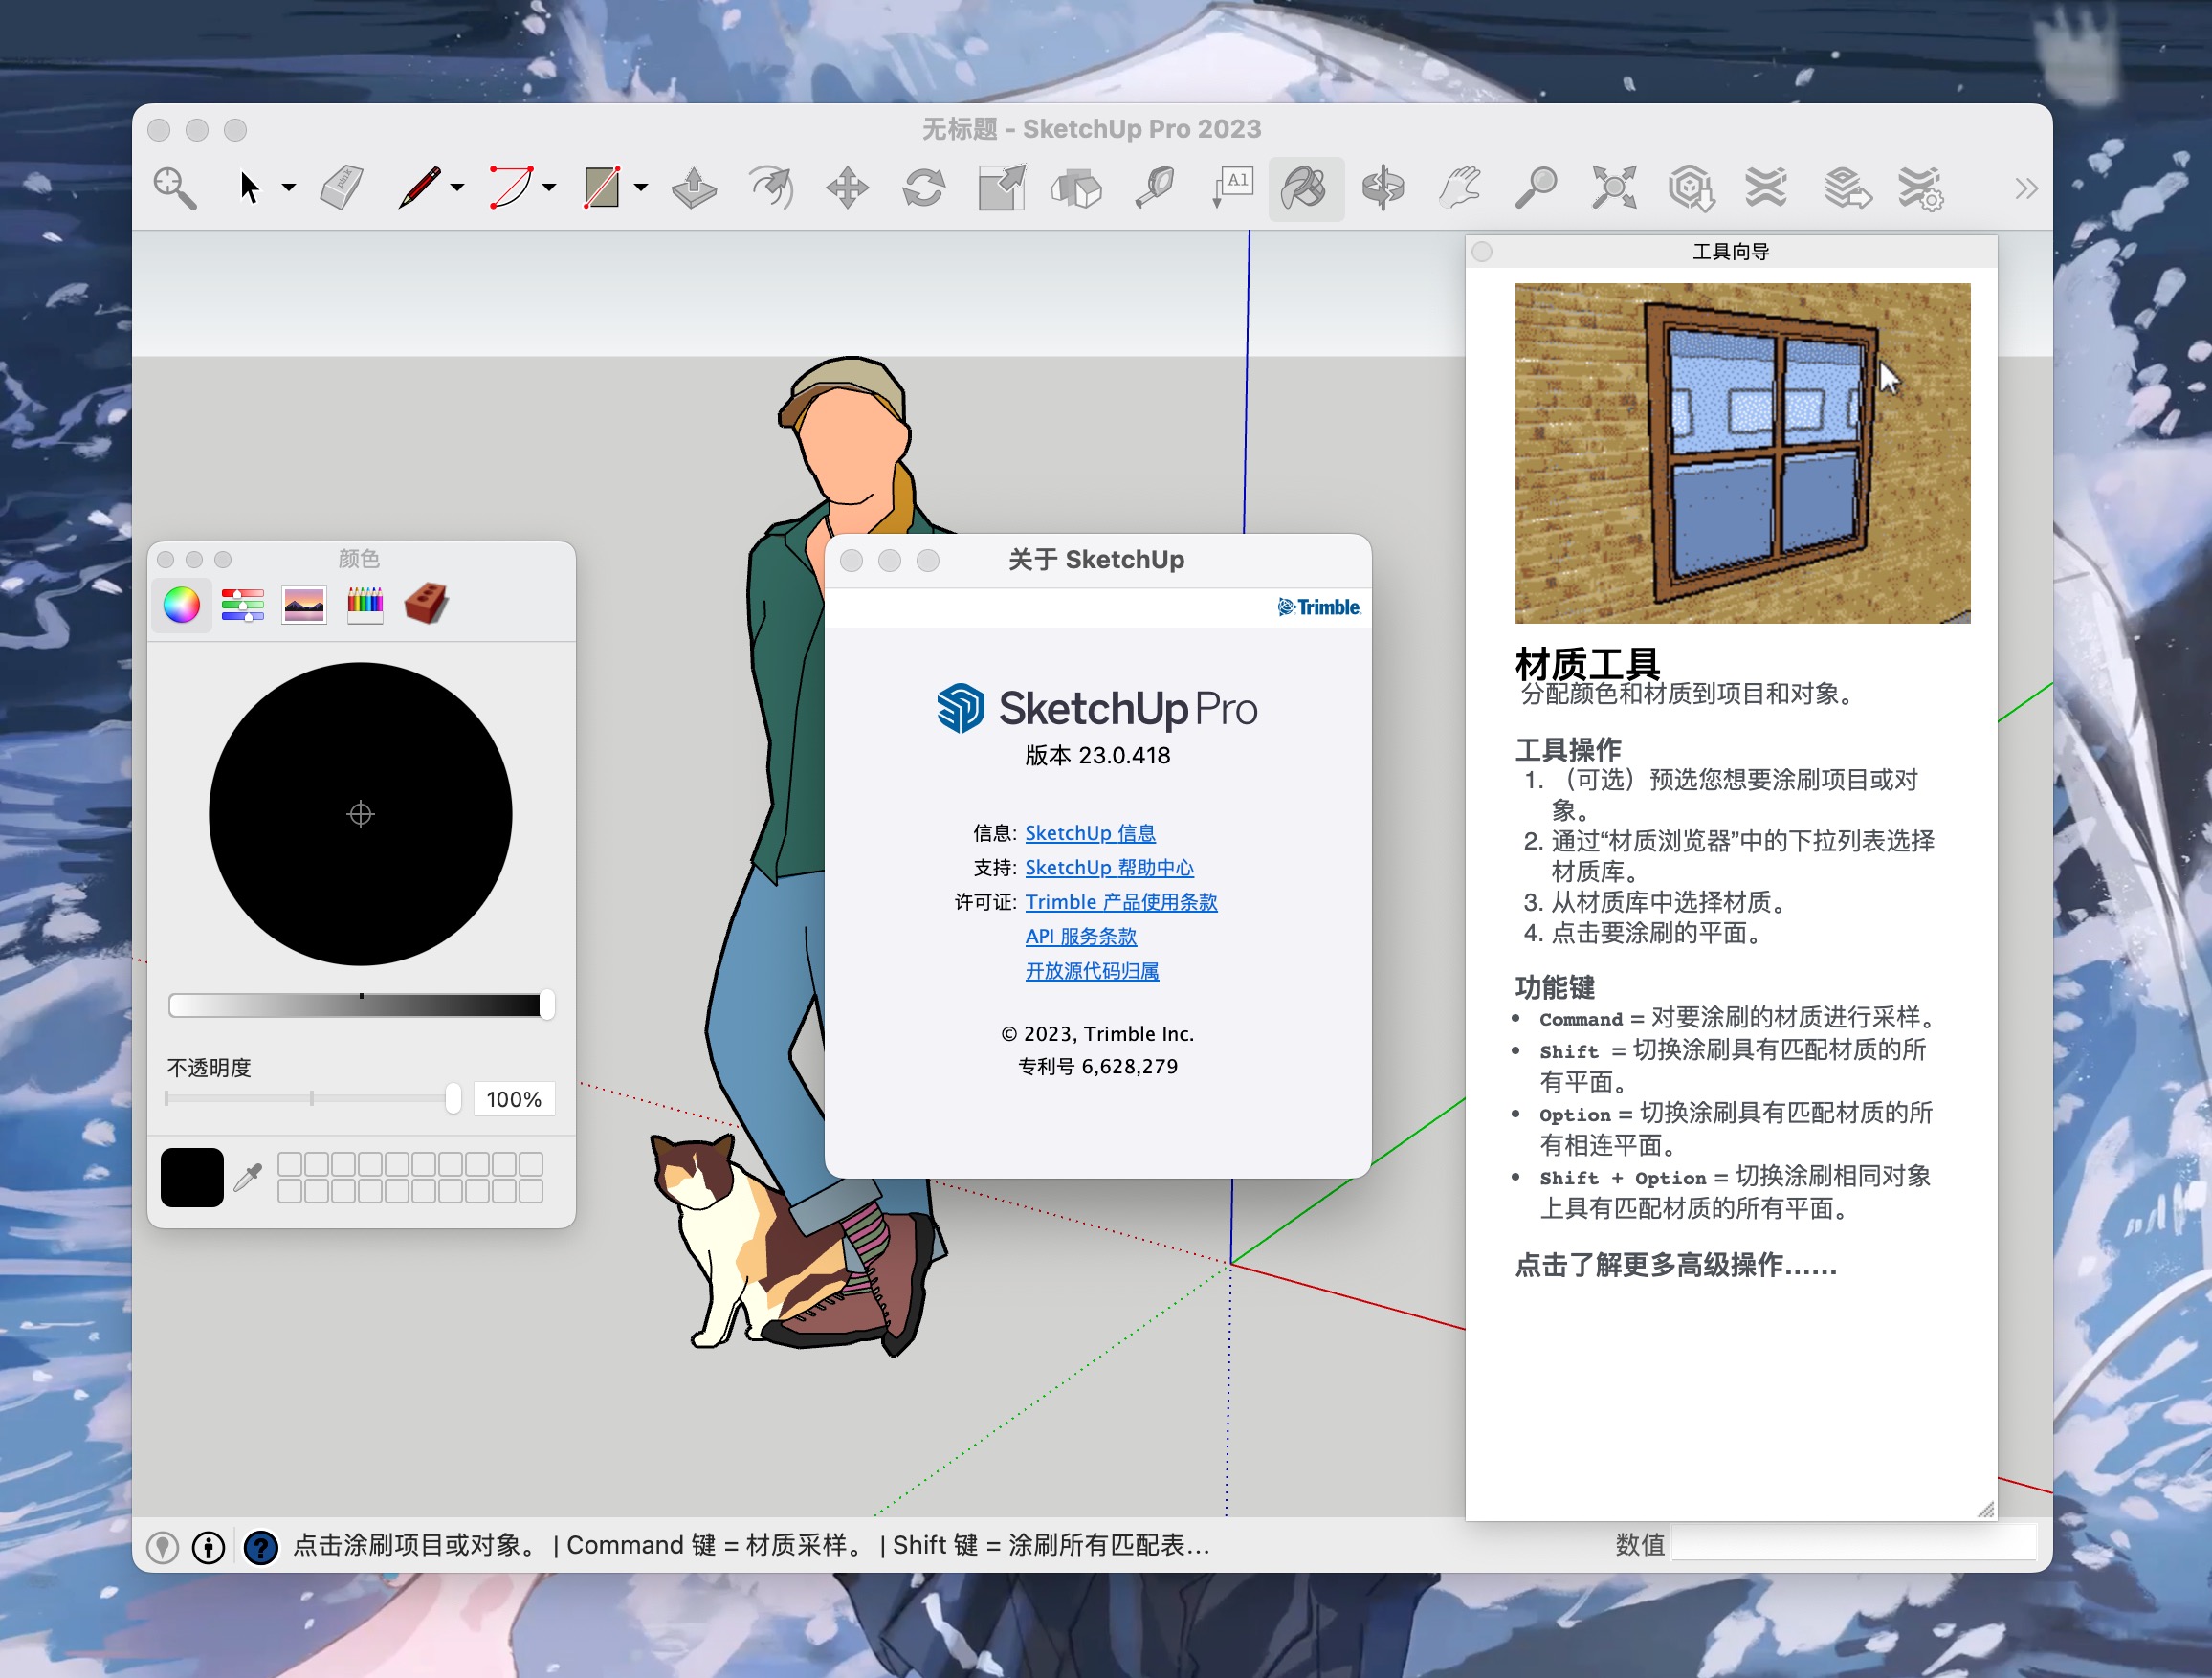
Task: Pick the eyedropper color sampler
Action: click(248, 1178)
